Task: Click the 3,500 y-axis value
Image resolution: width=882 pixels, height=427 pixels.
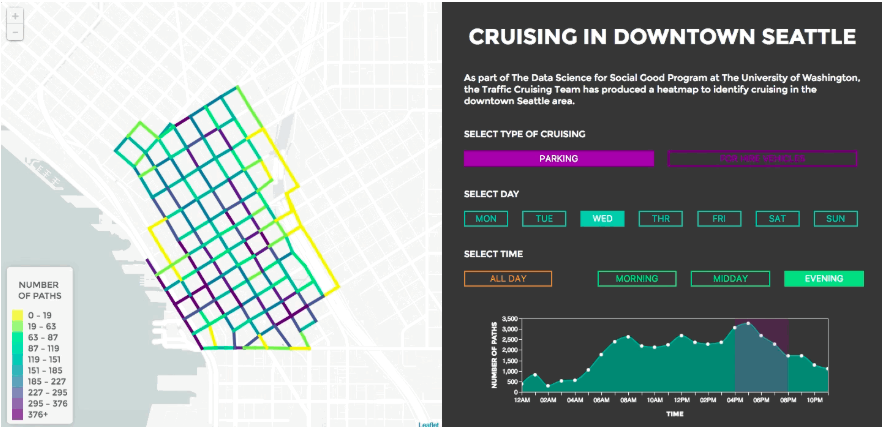Action: click(509, 319)
